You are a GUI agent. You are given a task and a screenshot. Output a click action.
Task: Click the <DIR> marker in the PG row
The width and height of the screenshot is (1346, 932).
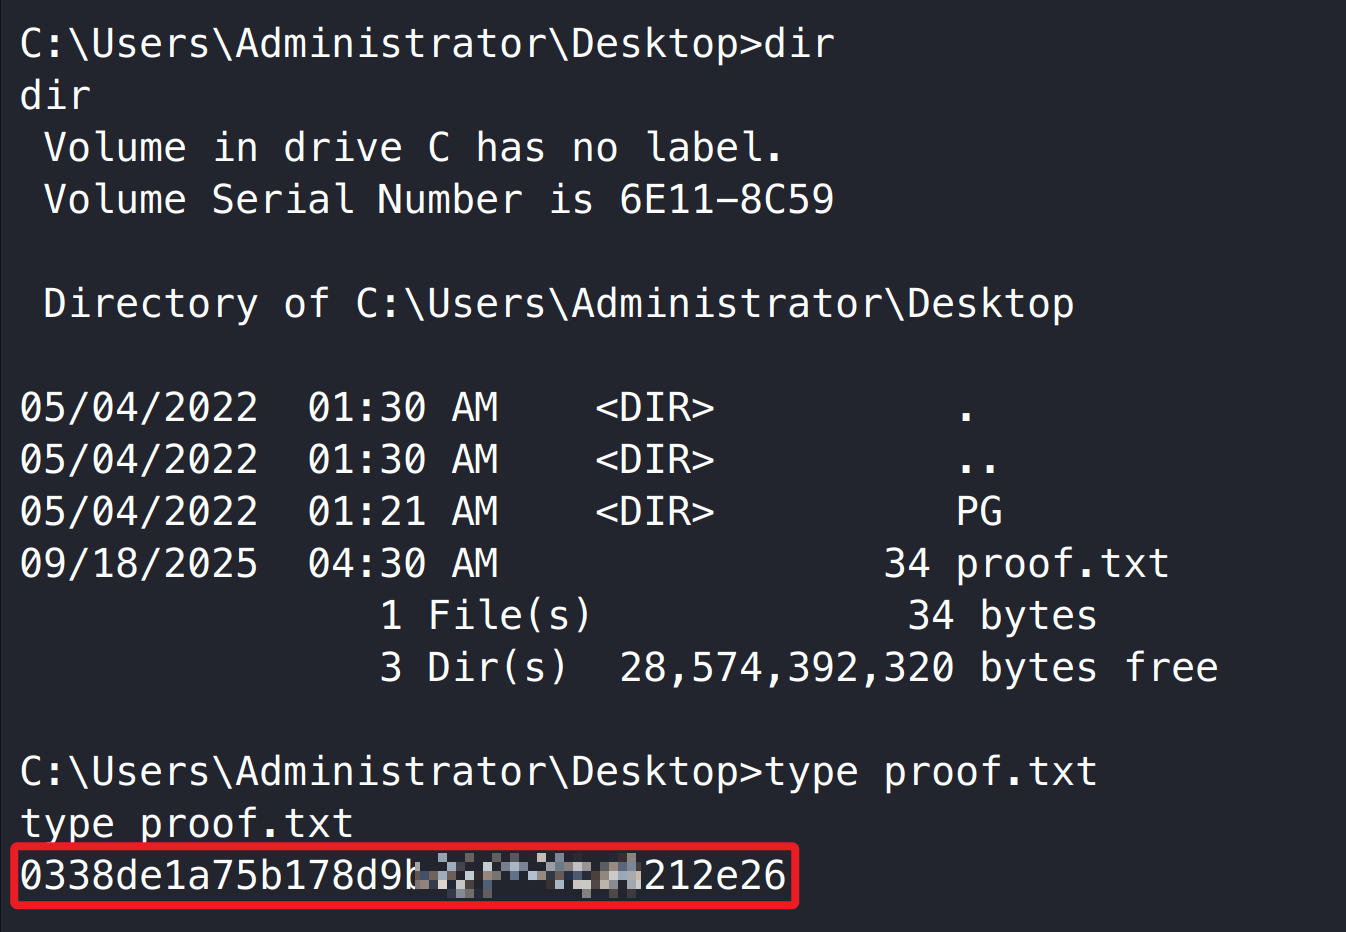coord(654,512)
